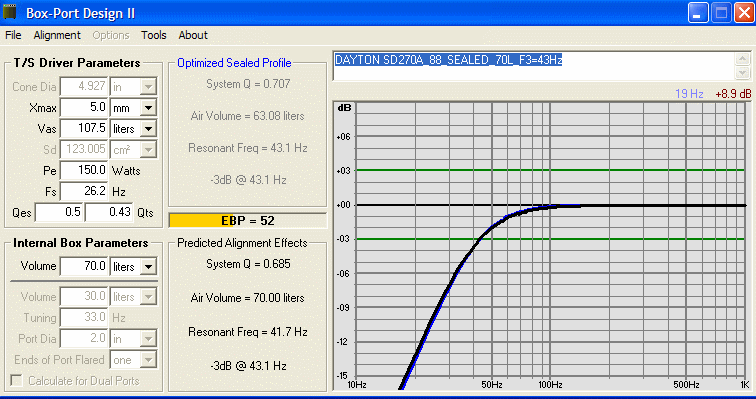Expand the Xmax units dropdown showing mm
756x399 pixels.
tap(148, 108)
